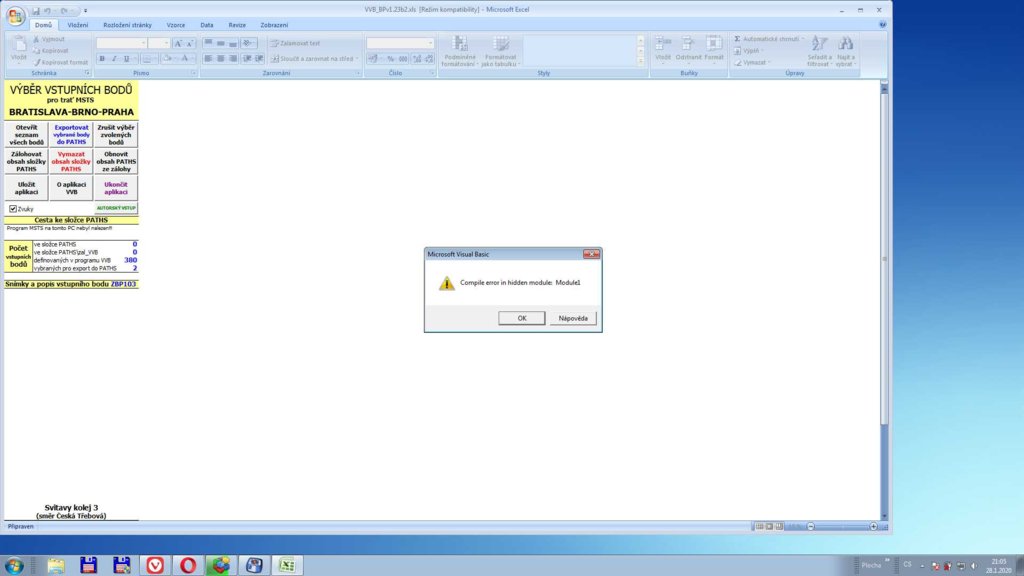
Task: Click the AutoSum sigma icon
Action: point(737,39)
